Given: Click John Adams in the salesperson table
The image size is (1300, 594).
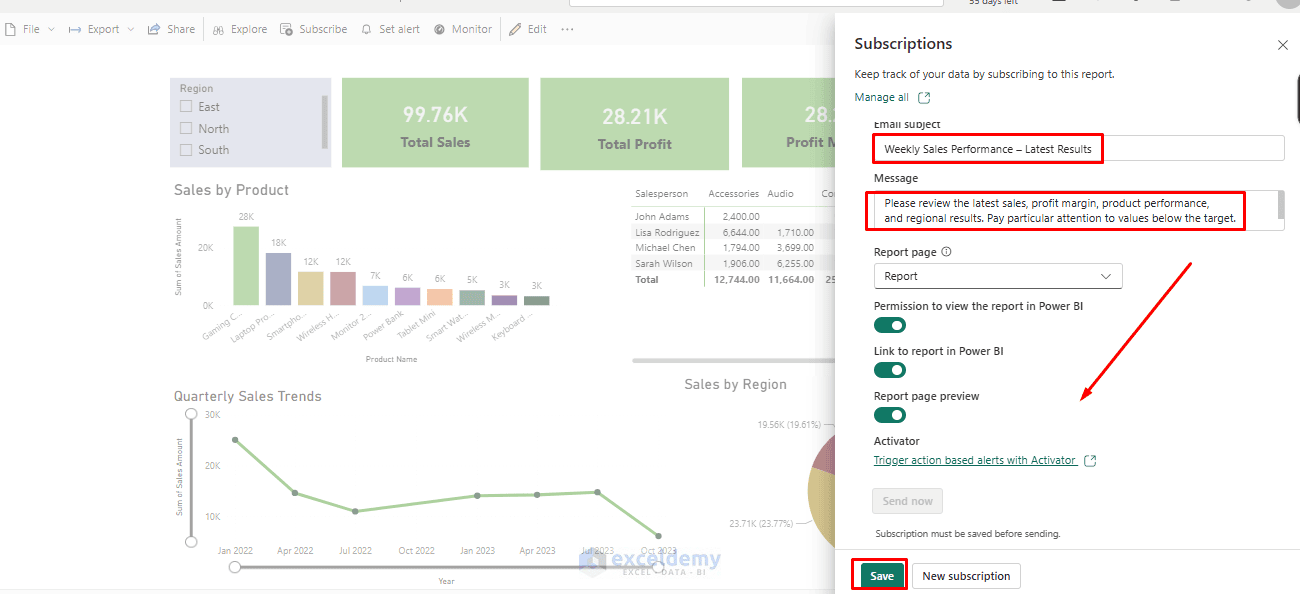Looking at the screenshot, I should (x=662, y=216).
